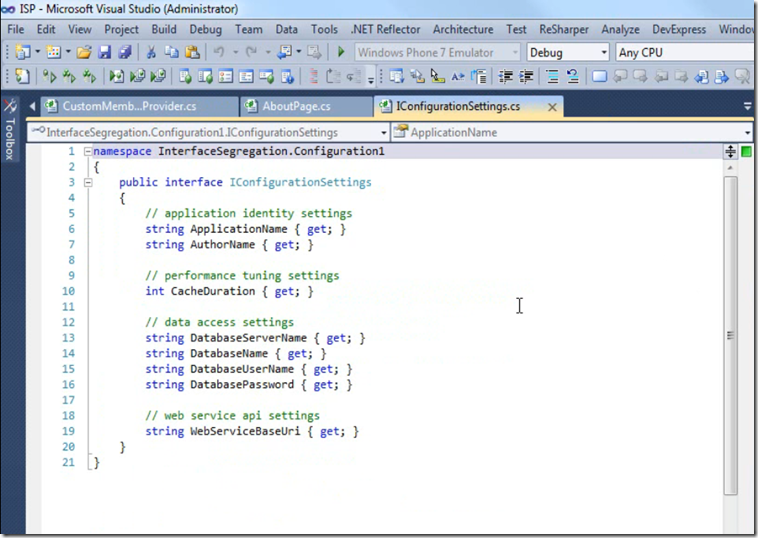Image resolution: width=758 pixels, height=538 pixels.
Task: Toggle a bookmark with the blue rectangle icon
Action: tap(599, 76)
